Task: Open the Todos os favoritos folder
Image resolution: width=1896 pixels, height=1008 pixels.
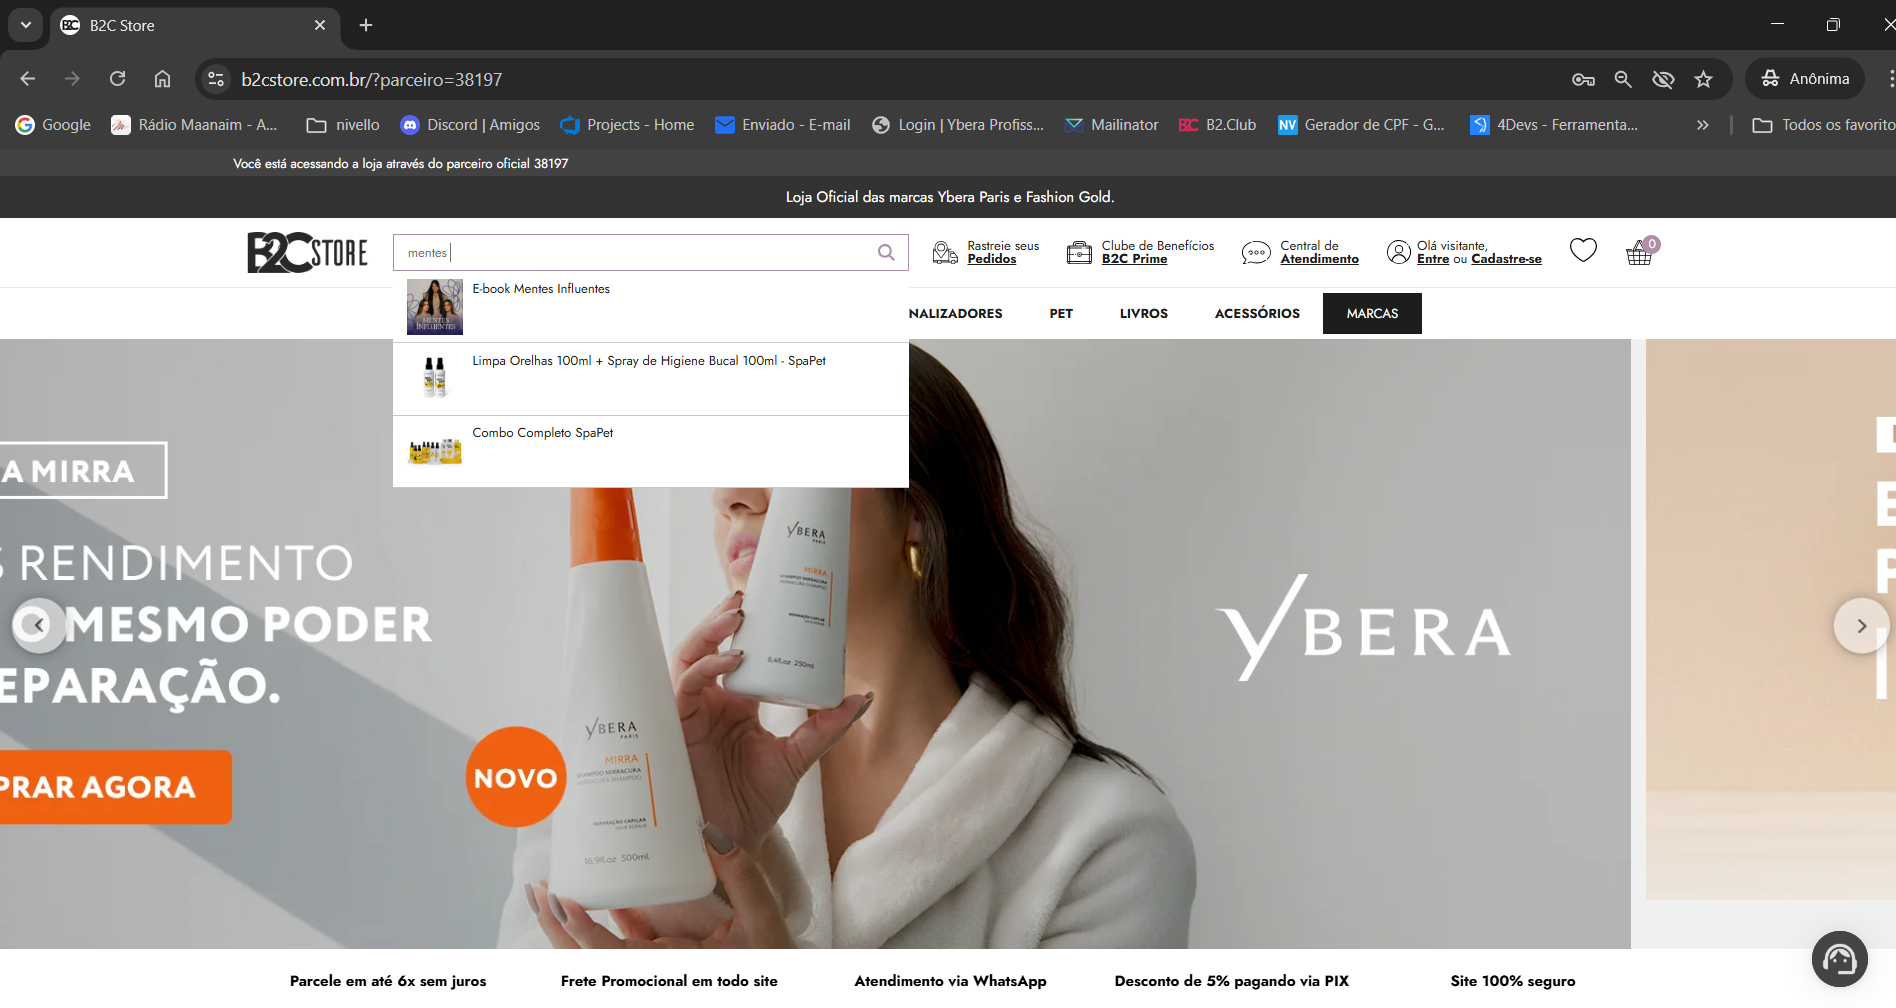Action: [x=1824, y=125]
